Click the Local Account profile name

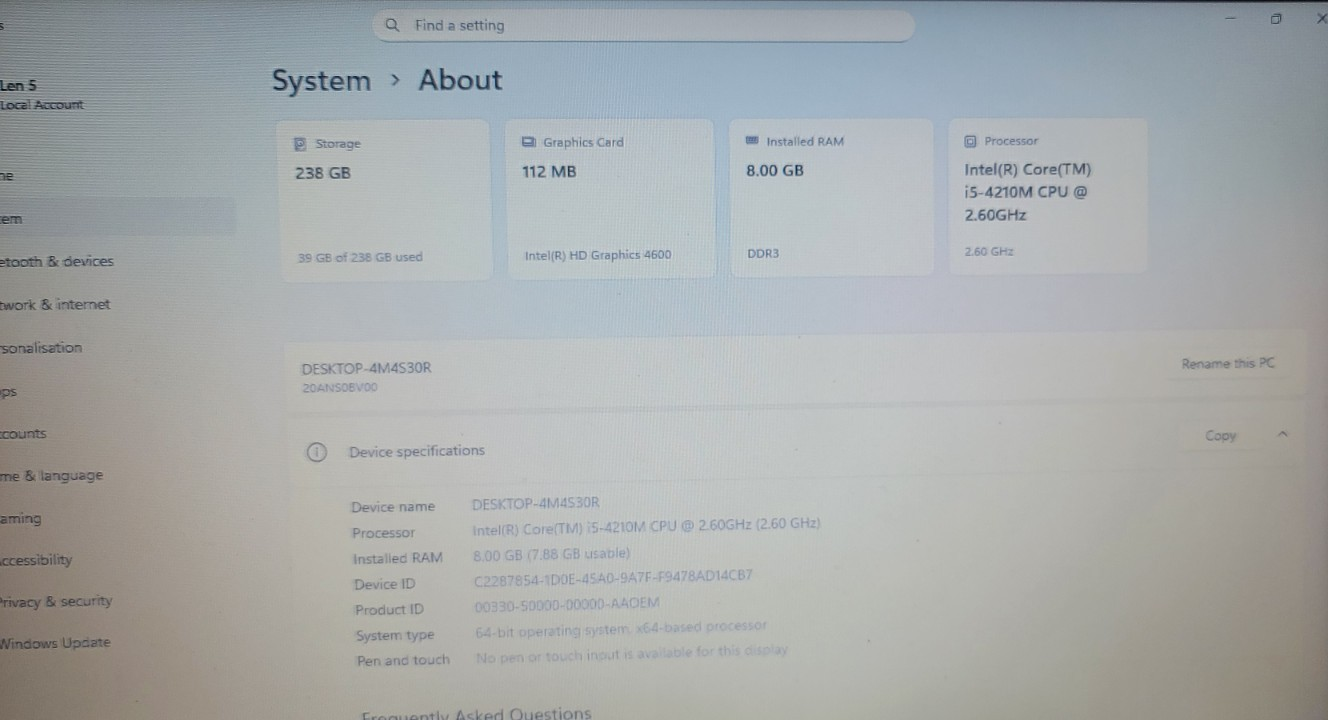click(x=42, y=105)
